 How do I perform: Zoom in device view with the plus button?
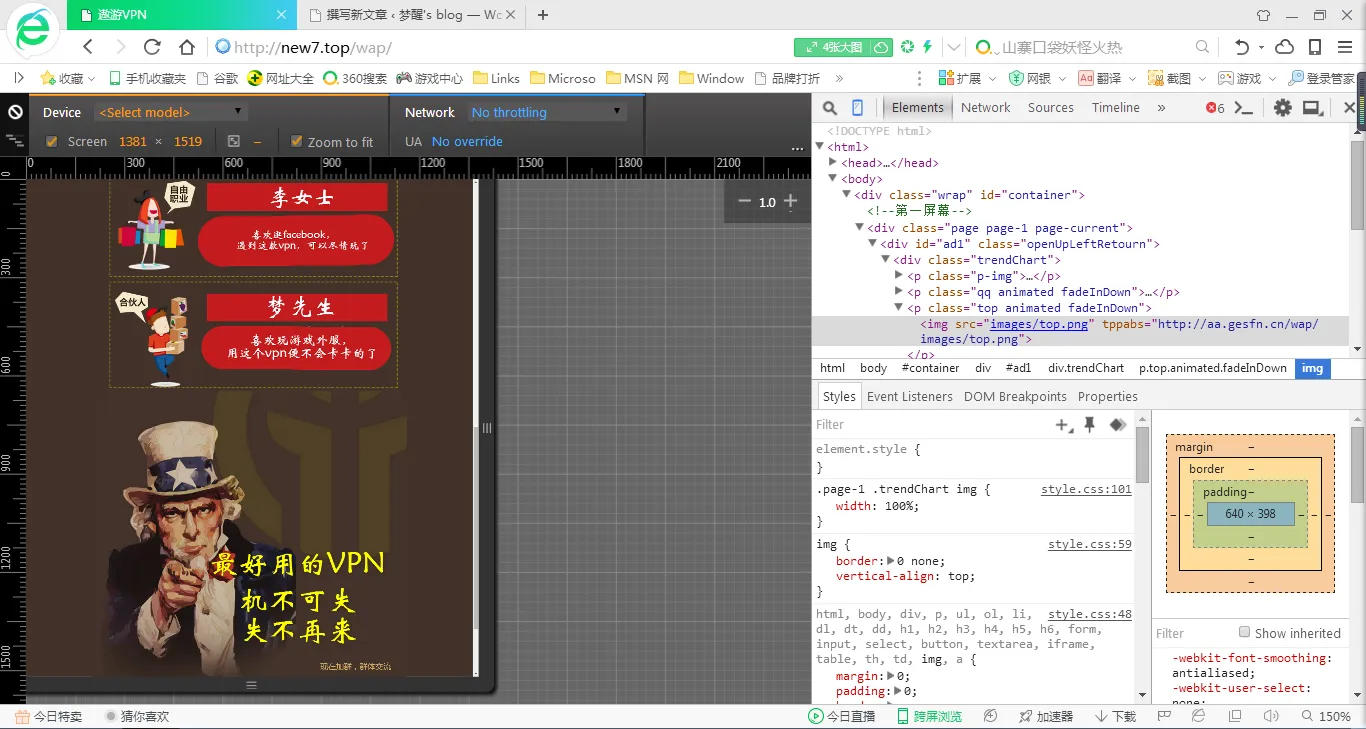pyautogui.click(x=790, y=201)
